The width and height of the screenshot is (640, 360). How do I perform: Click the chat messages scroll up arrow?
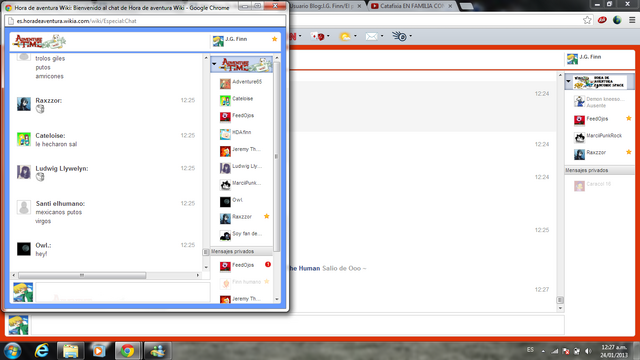click(206, 58)
